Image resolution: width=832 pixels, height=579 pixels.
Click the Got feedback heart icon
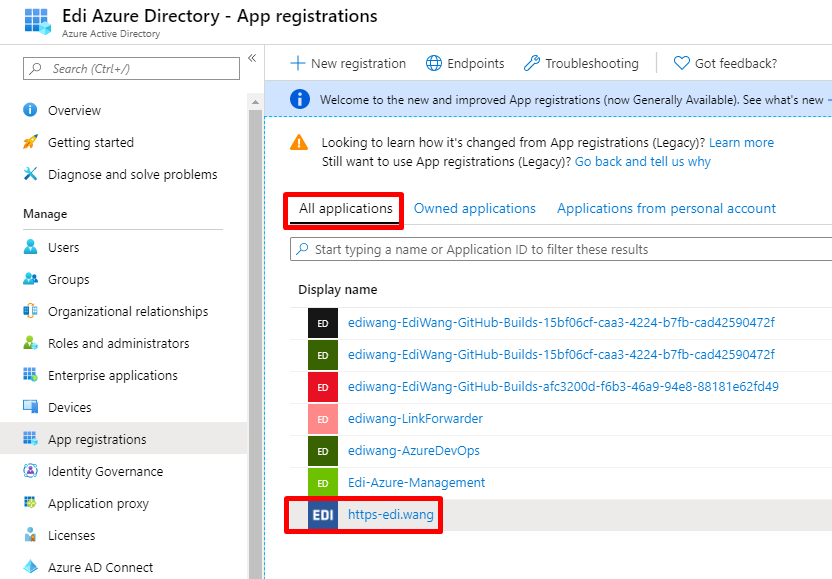pos(681,63)
